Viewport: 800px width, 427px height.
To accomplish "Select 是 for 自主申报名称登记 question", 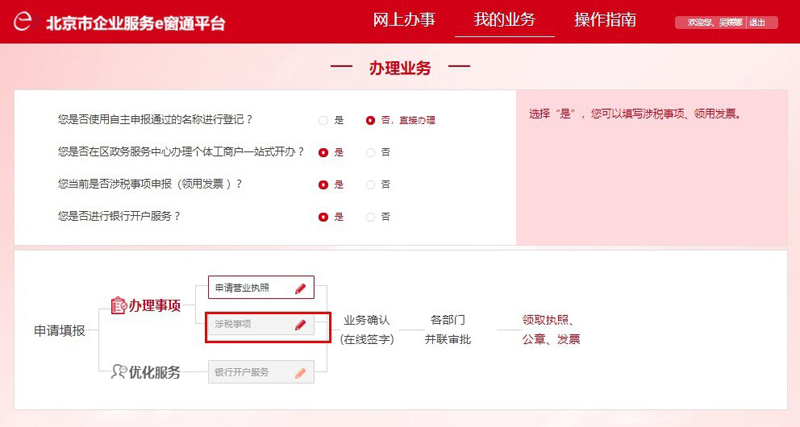I will pos(323,120).
